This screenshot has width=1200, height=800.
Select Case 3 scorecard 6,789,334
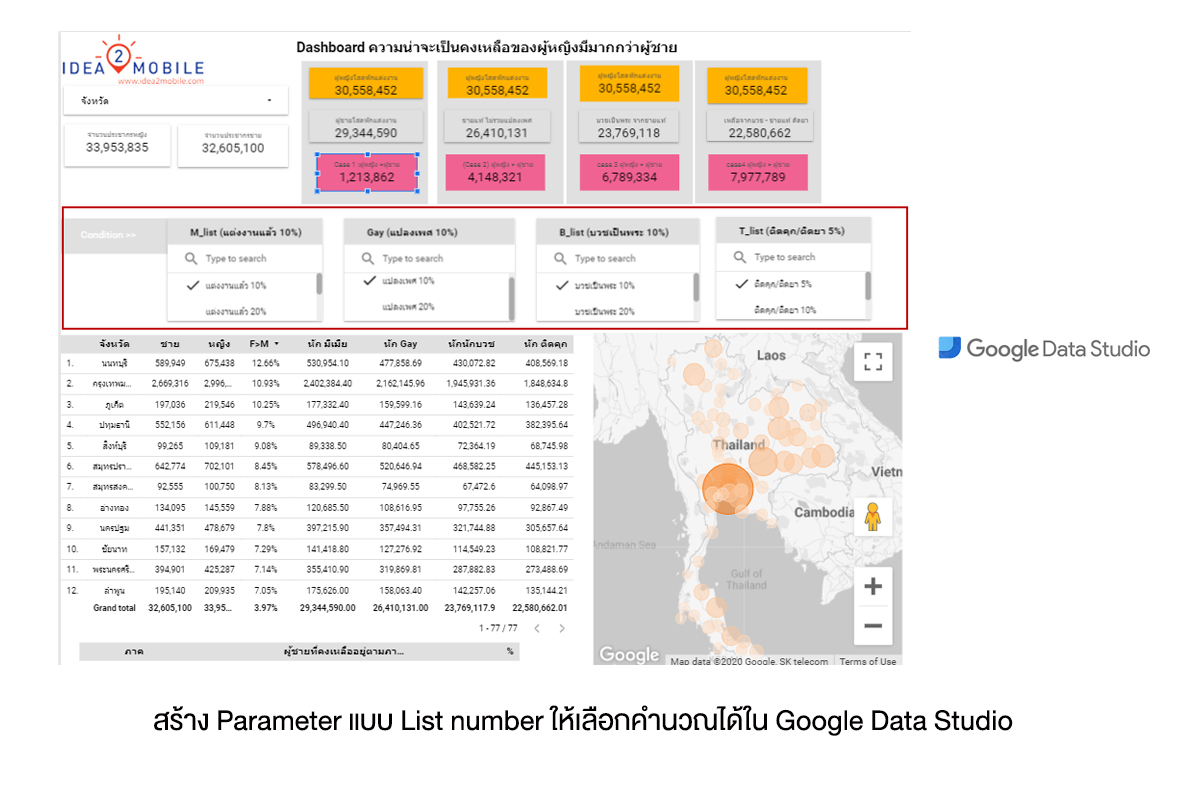tap(629, 172)
